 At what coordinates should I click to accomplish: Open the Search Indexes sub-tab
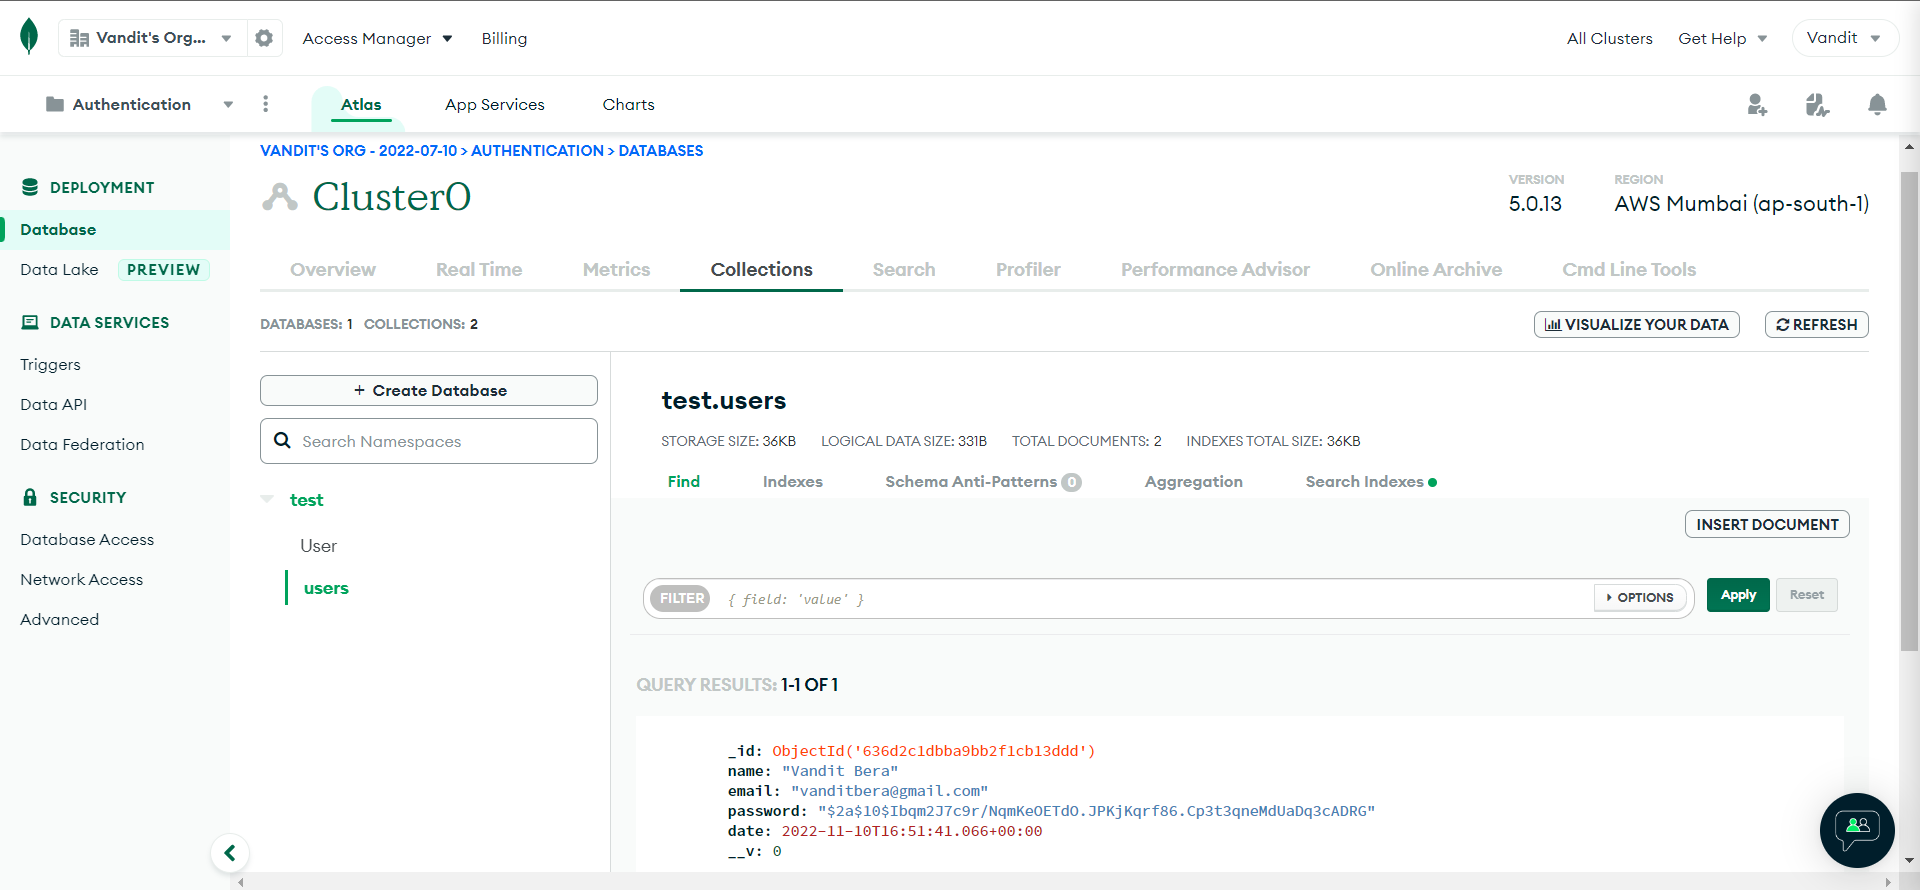click(1371, 481)
